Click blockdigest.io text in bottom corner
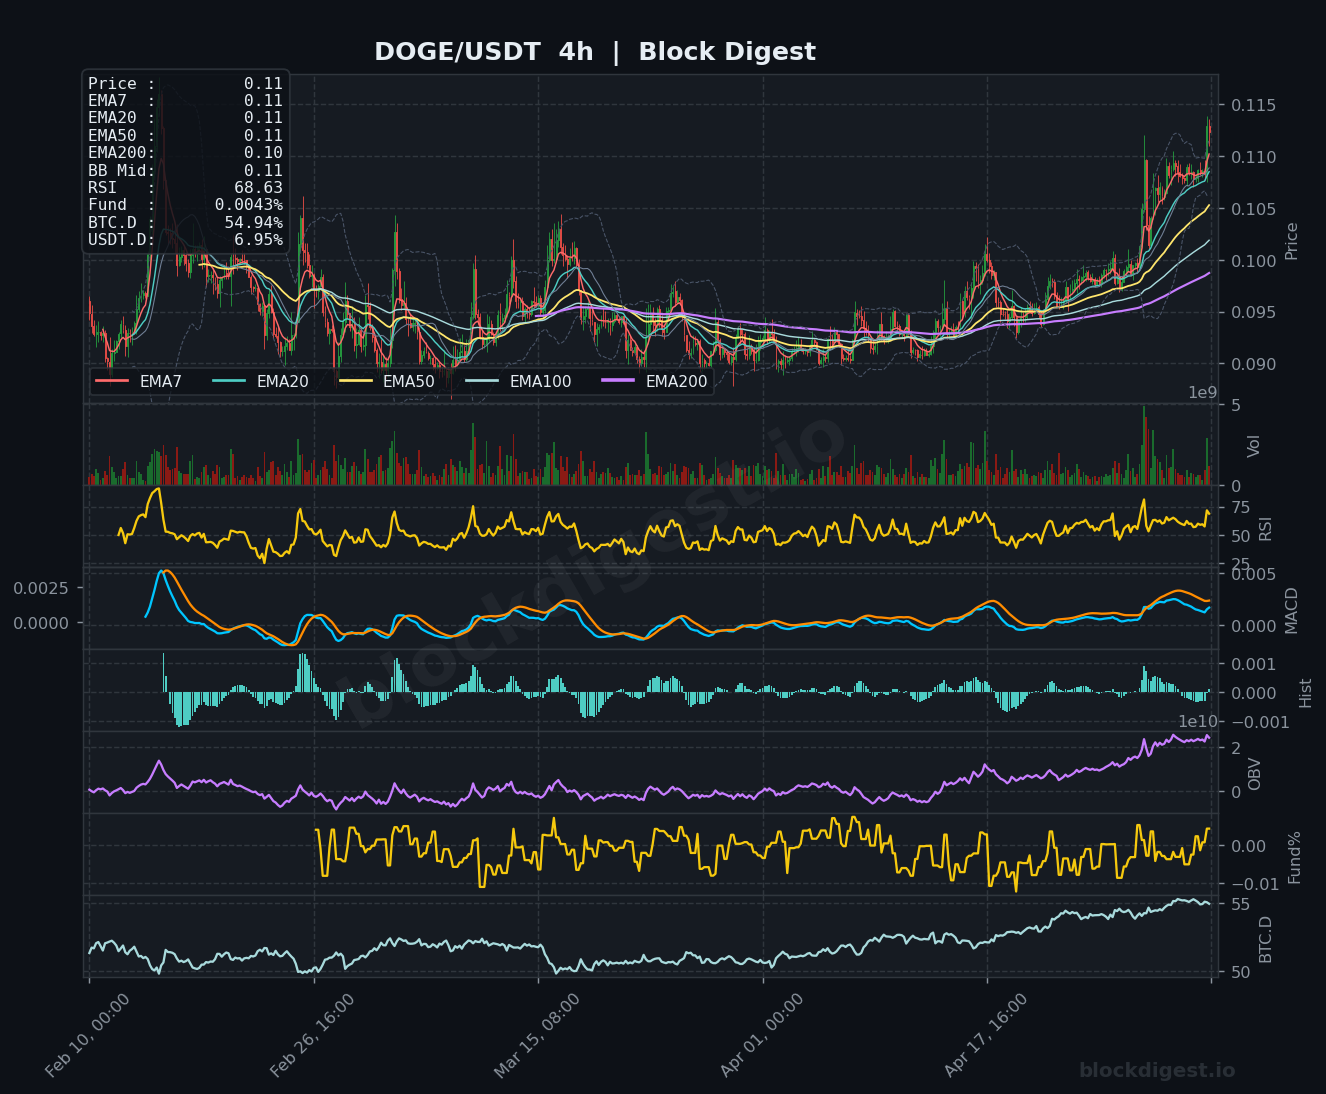 [x=1157, y=1071]
